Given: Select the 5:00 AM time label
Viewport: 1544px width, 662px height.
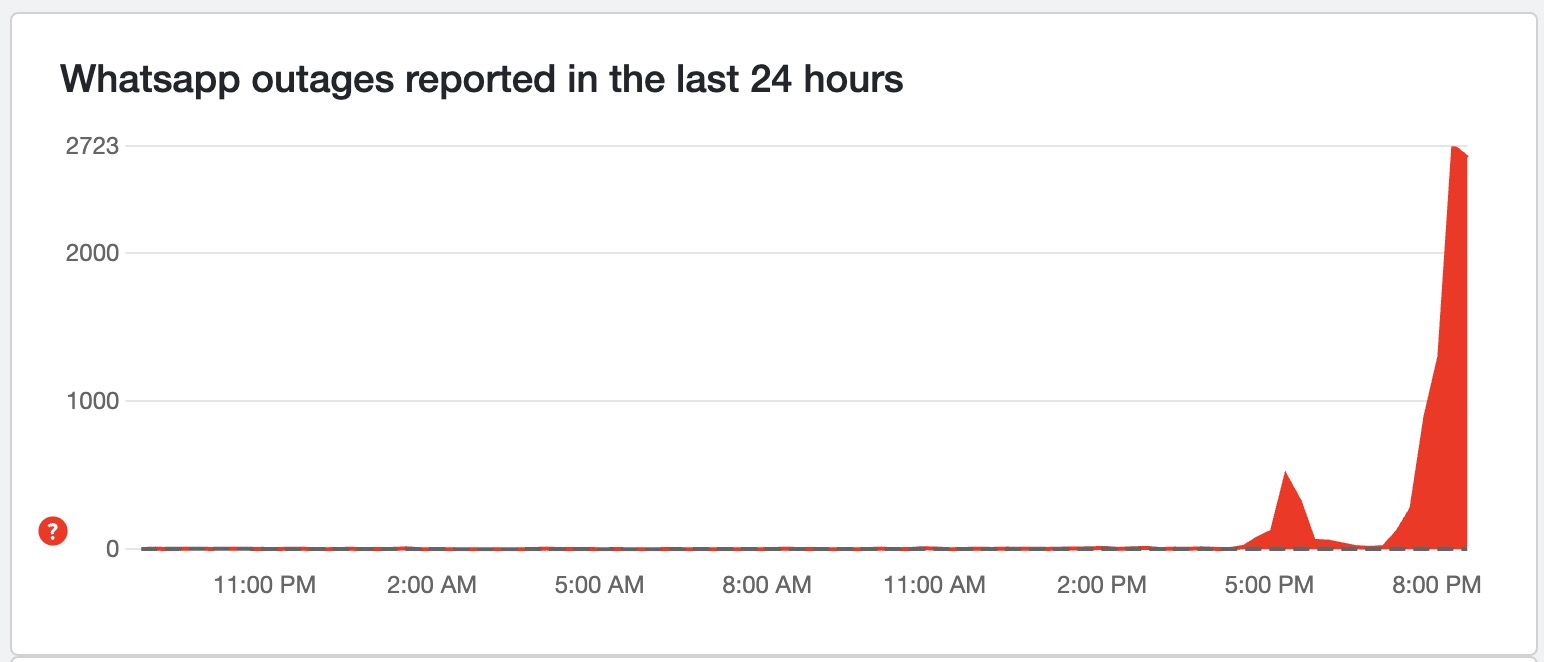Looking at the screenshot, I should click(598, 585).
